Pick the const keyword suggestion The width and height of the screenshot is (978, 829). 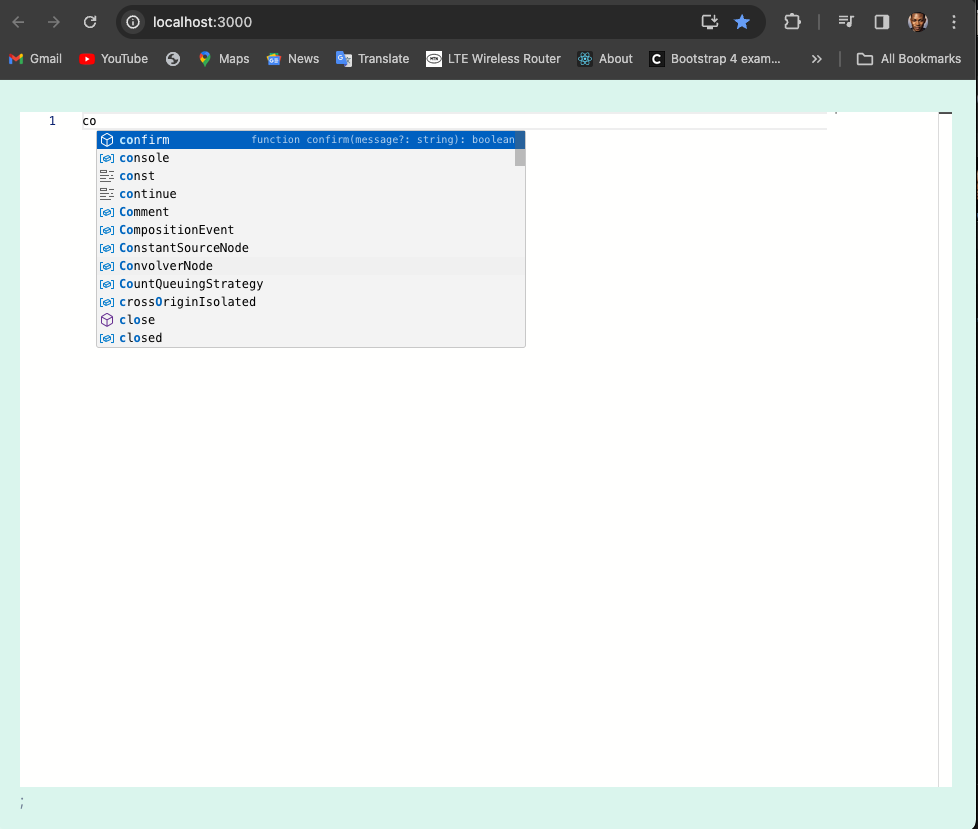coord(137,176)
